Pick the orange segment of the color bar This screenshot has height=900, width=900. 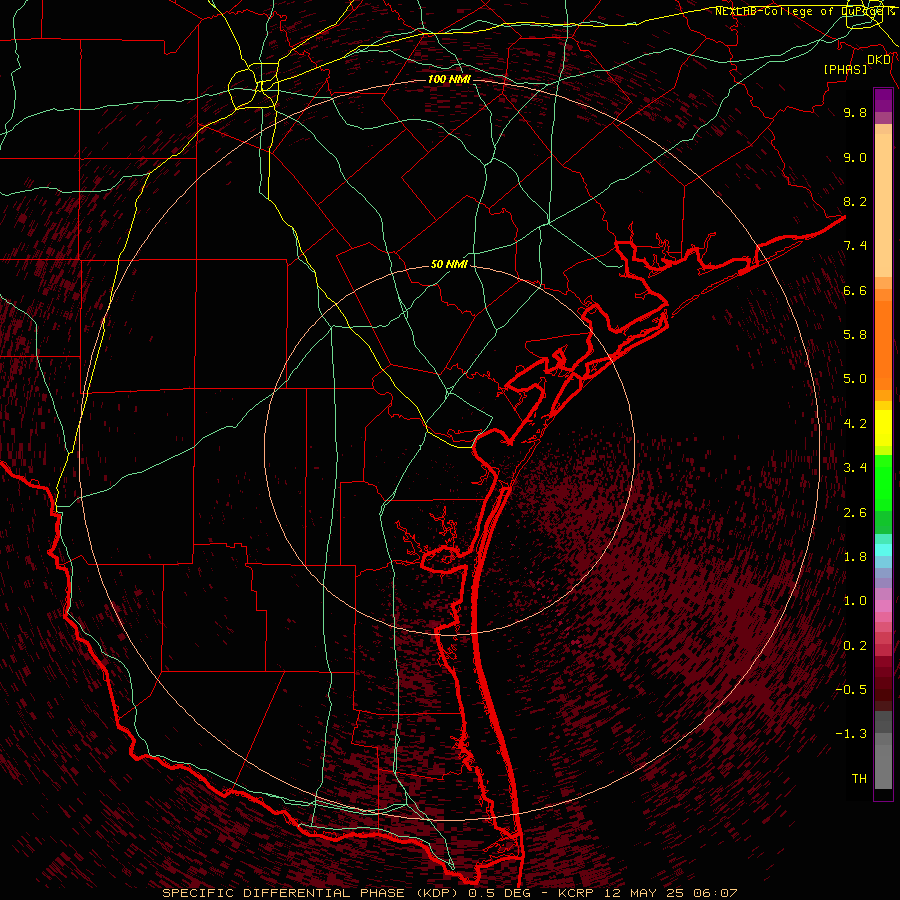pyautogui.click(x=883, y=344)
